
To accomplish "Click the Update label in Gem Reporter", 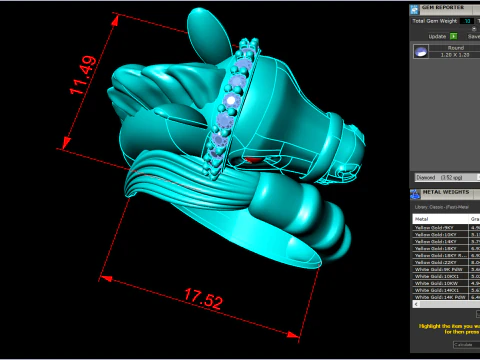I will pos(437,36).
